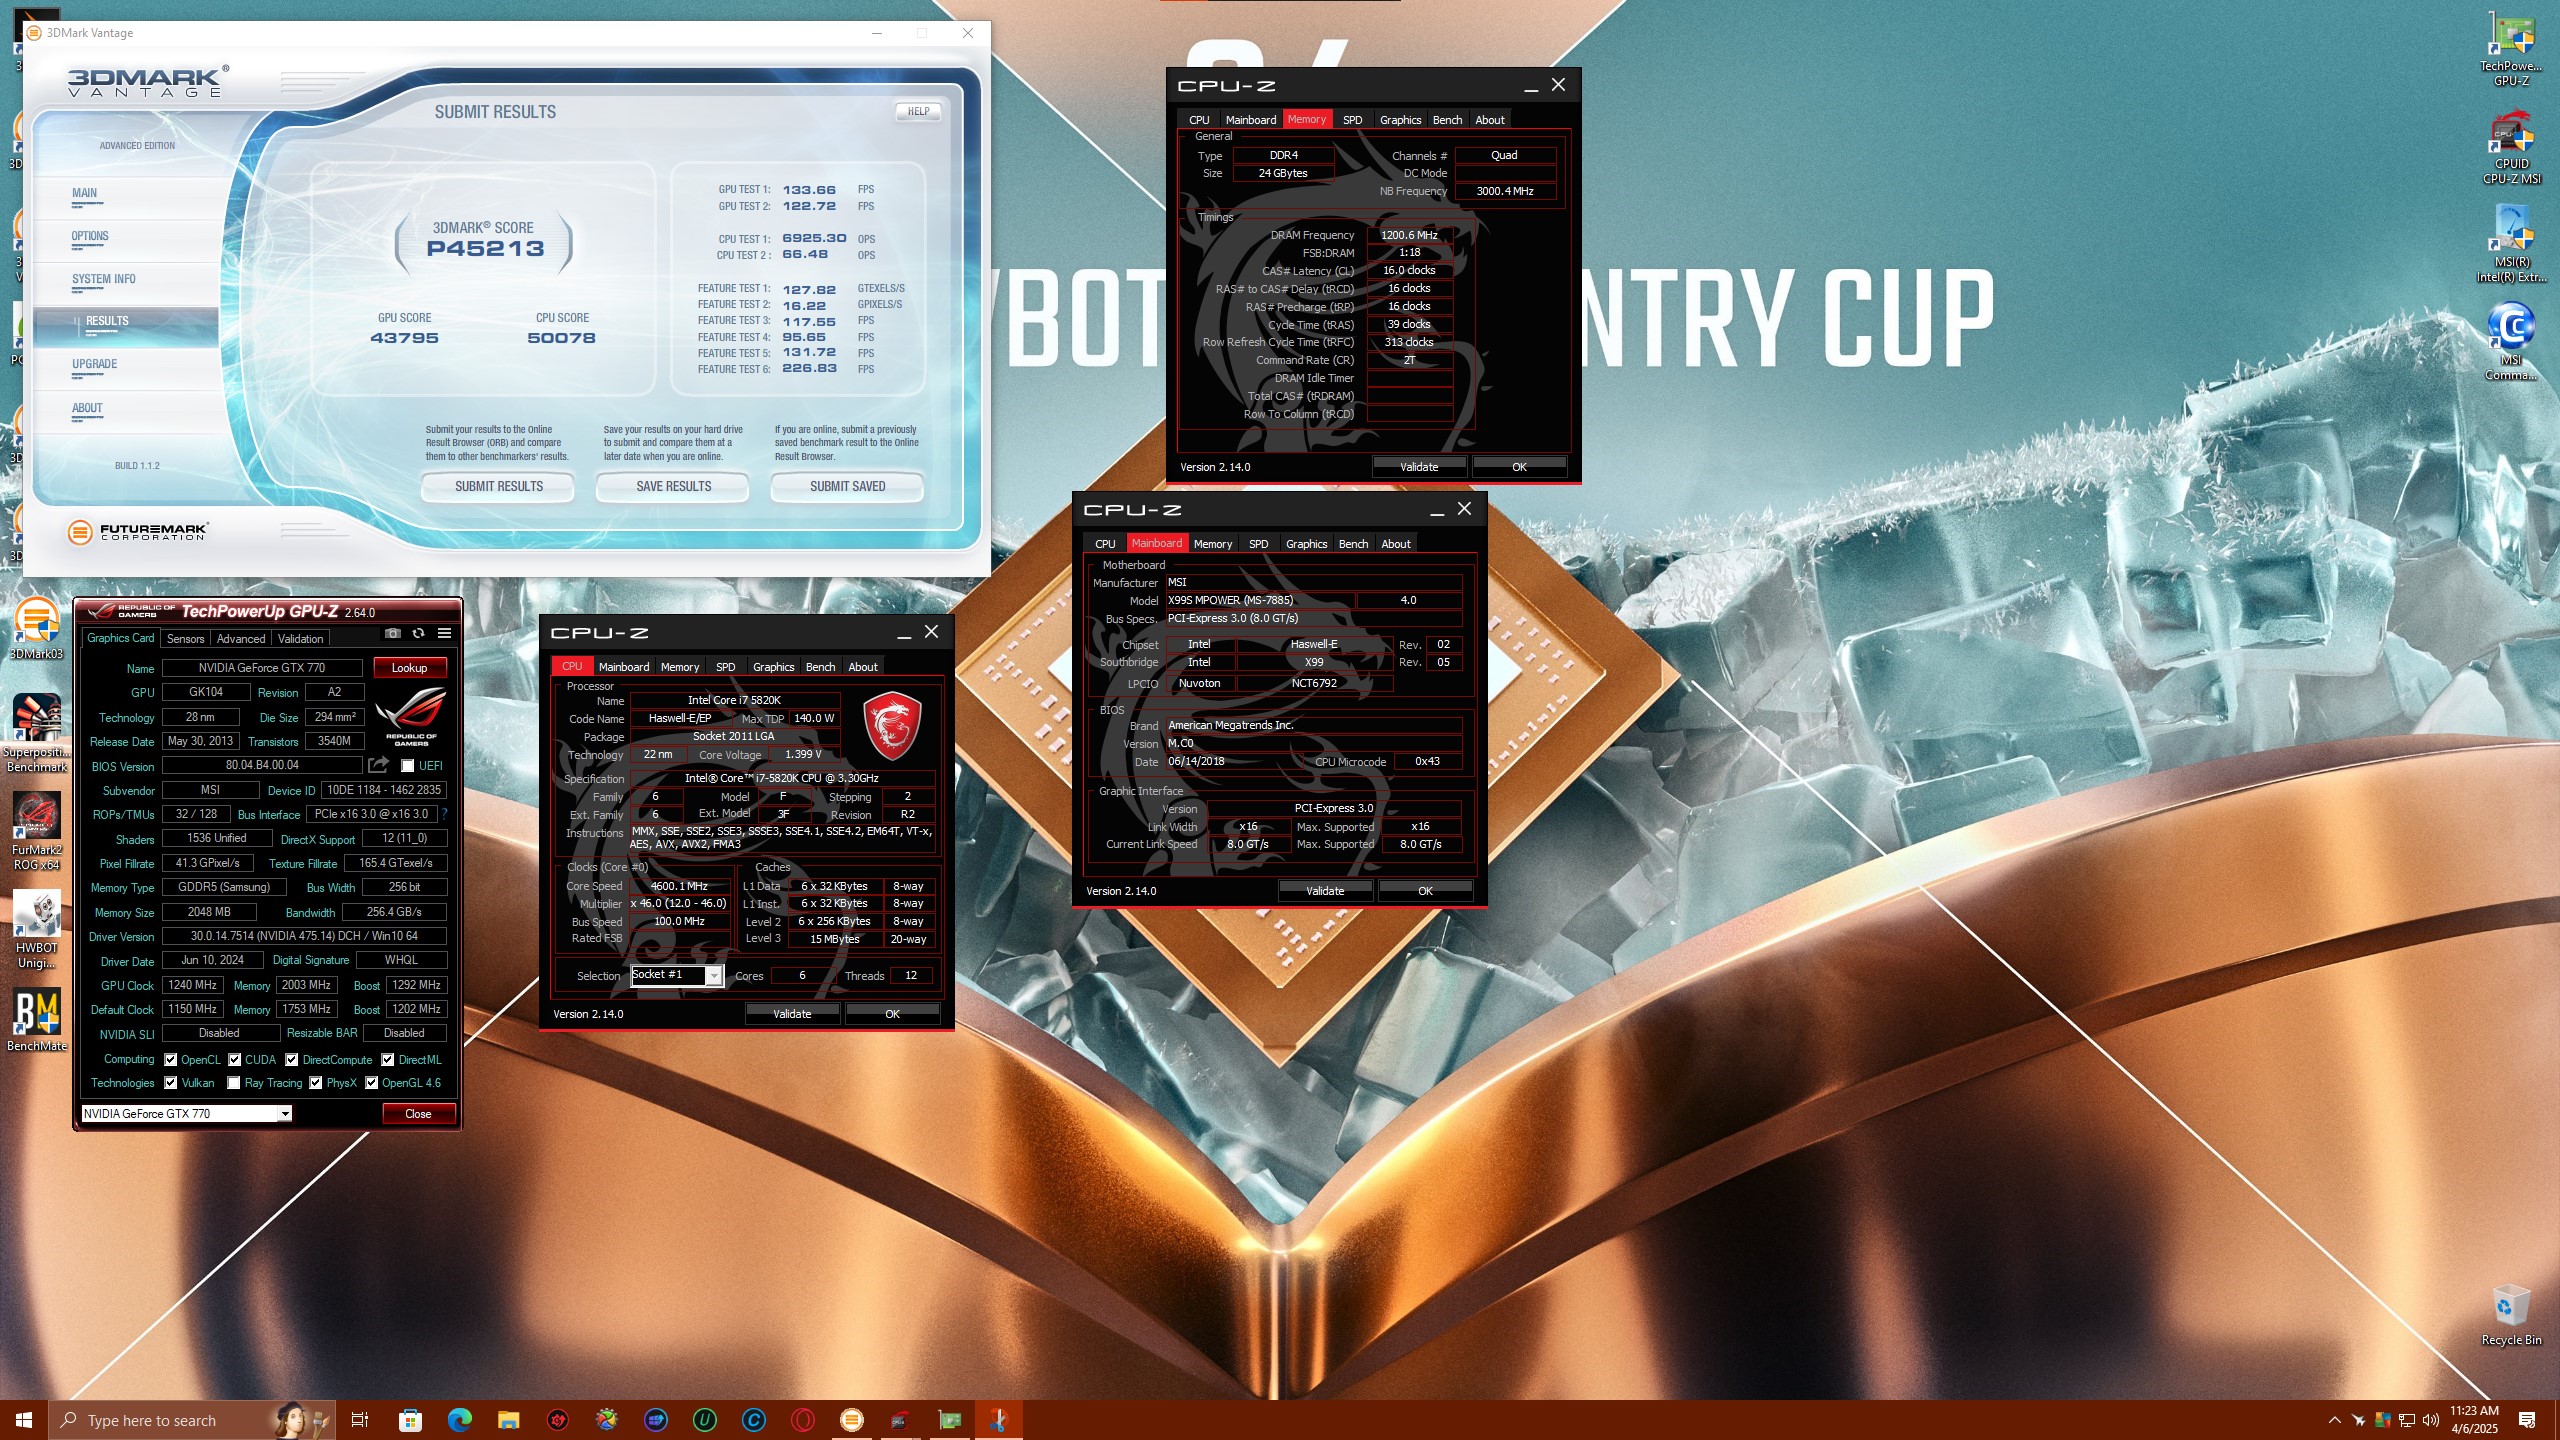Switch to the Advanced tab in GPU-Z
This screenshot has height=1440, width=2560.
241,639
